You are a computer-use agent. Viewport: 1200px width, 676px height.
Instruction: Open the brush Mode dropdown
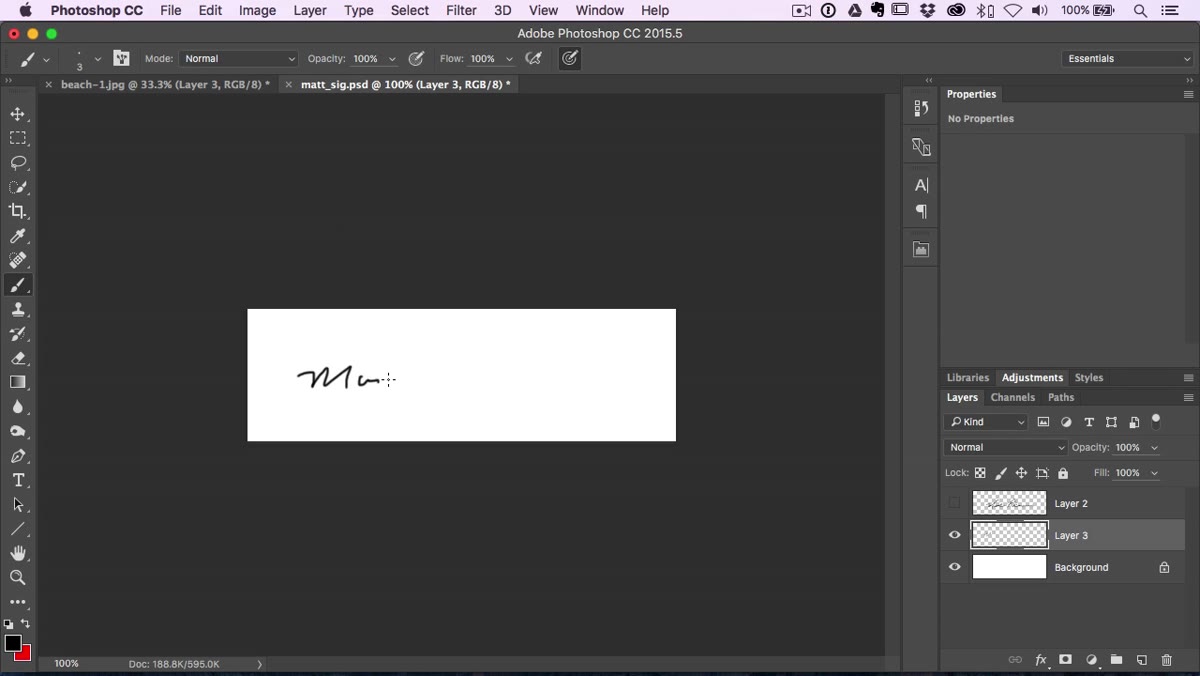[239, 59]
